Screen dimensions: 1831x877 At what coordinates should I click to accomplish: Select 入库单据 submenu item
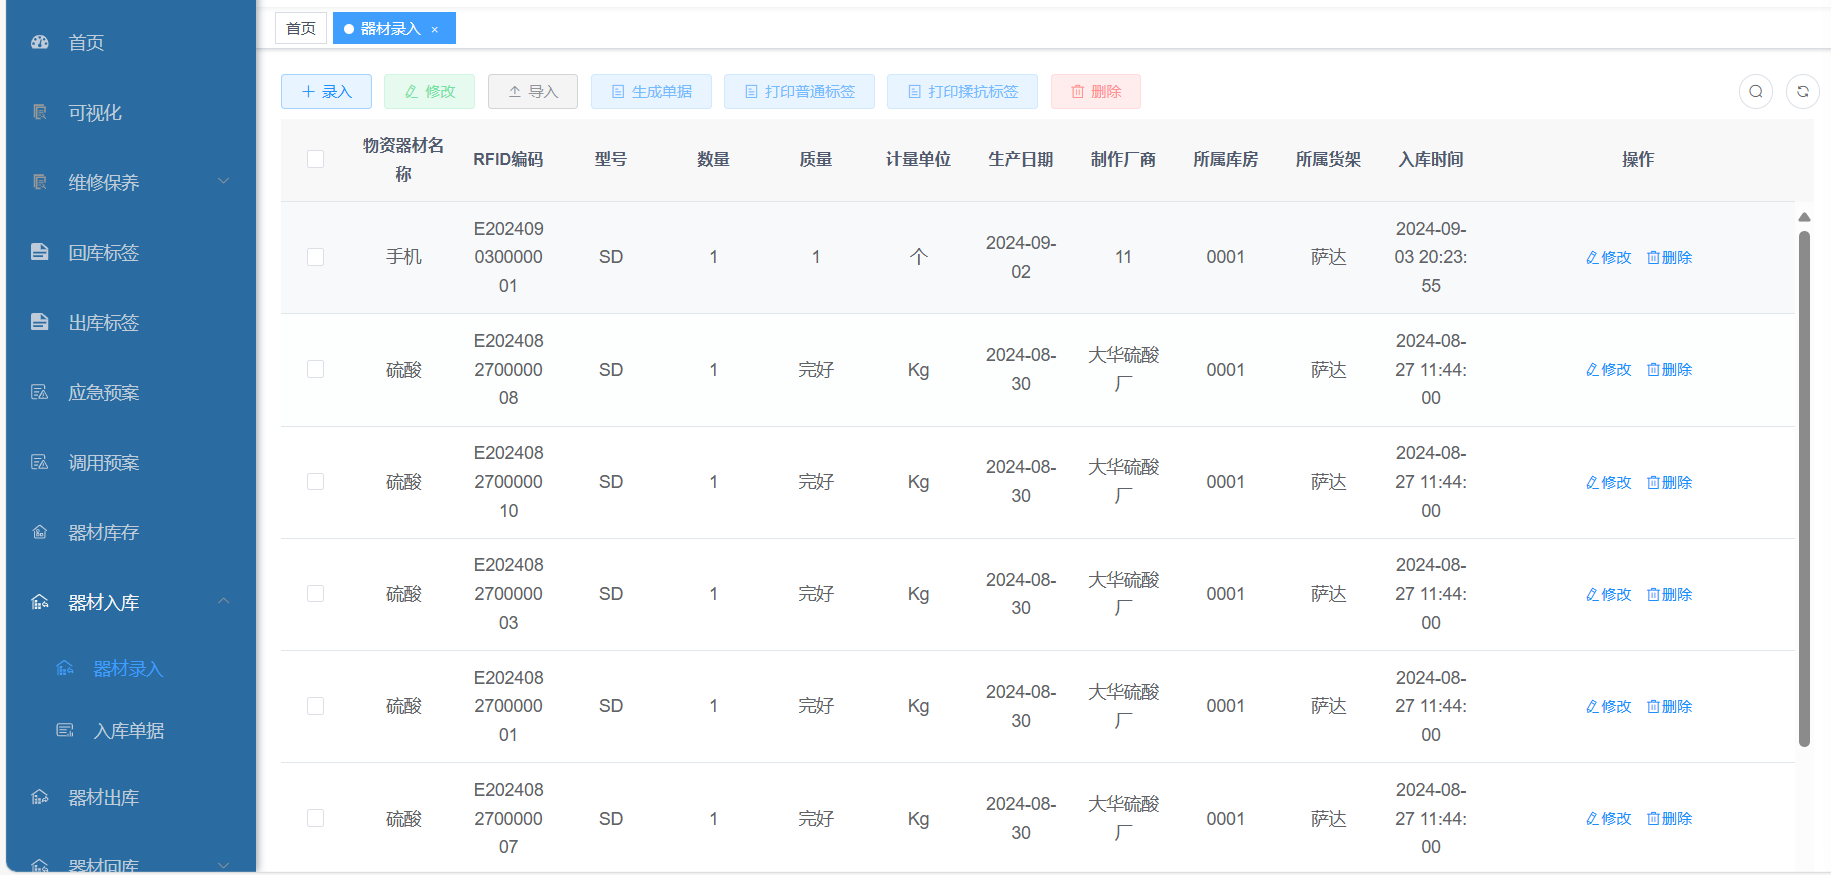(x=128, y=731)
